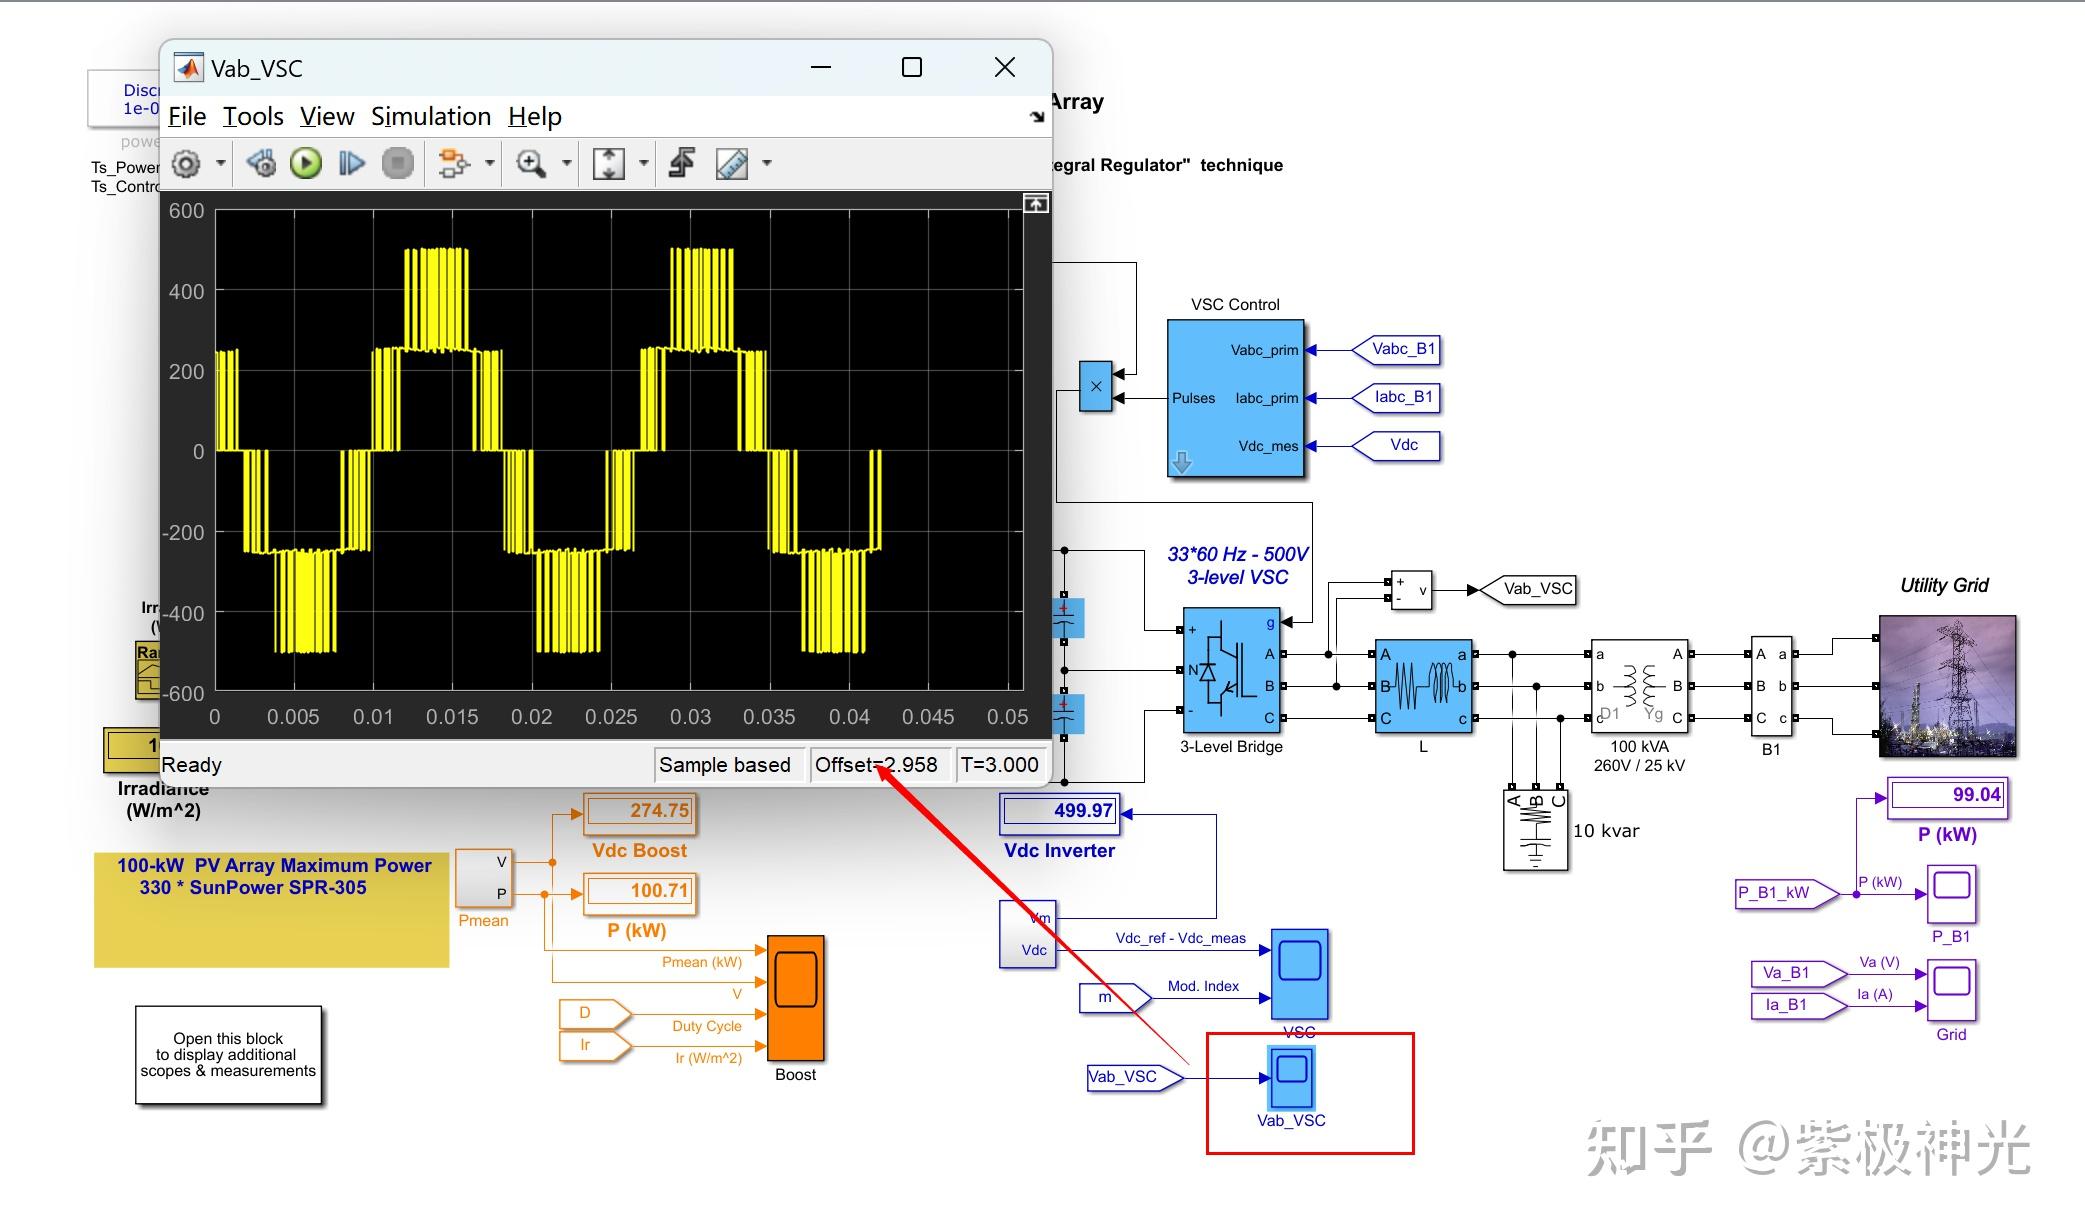Open the Tools menu of the scope window

click(x=253, y=116)
